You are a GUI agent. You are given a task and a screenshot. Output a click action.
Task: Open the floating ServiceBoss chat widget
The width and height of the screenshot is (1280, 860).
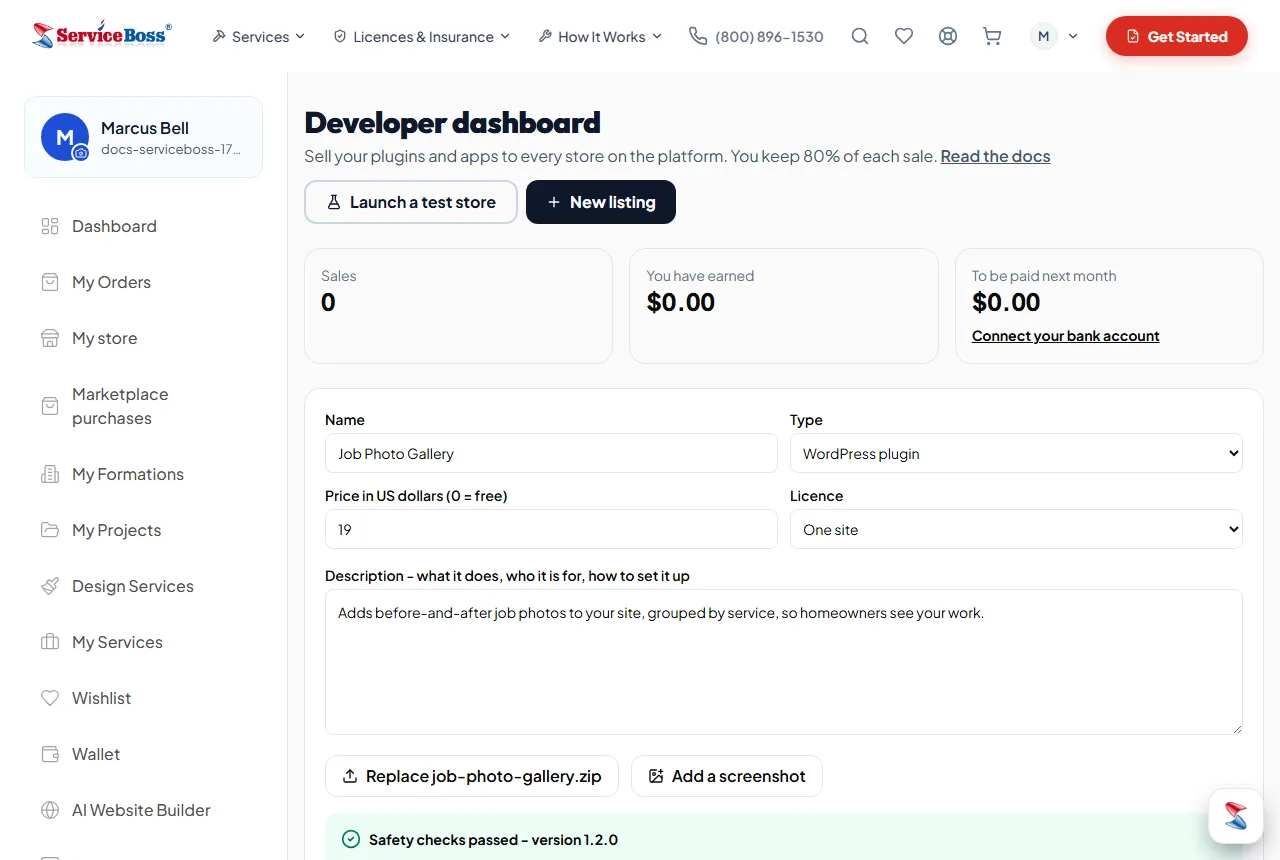click(x=1236, y=816)
